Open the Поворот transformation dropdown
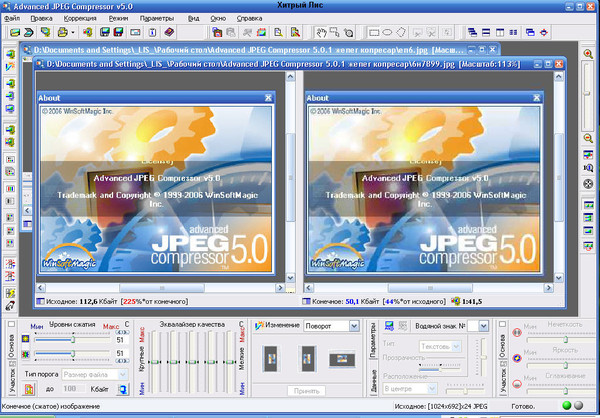Viewport: 600px width, 418px height. click(354, 326)
